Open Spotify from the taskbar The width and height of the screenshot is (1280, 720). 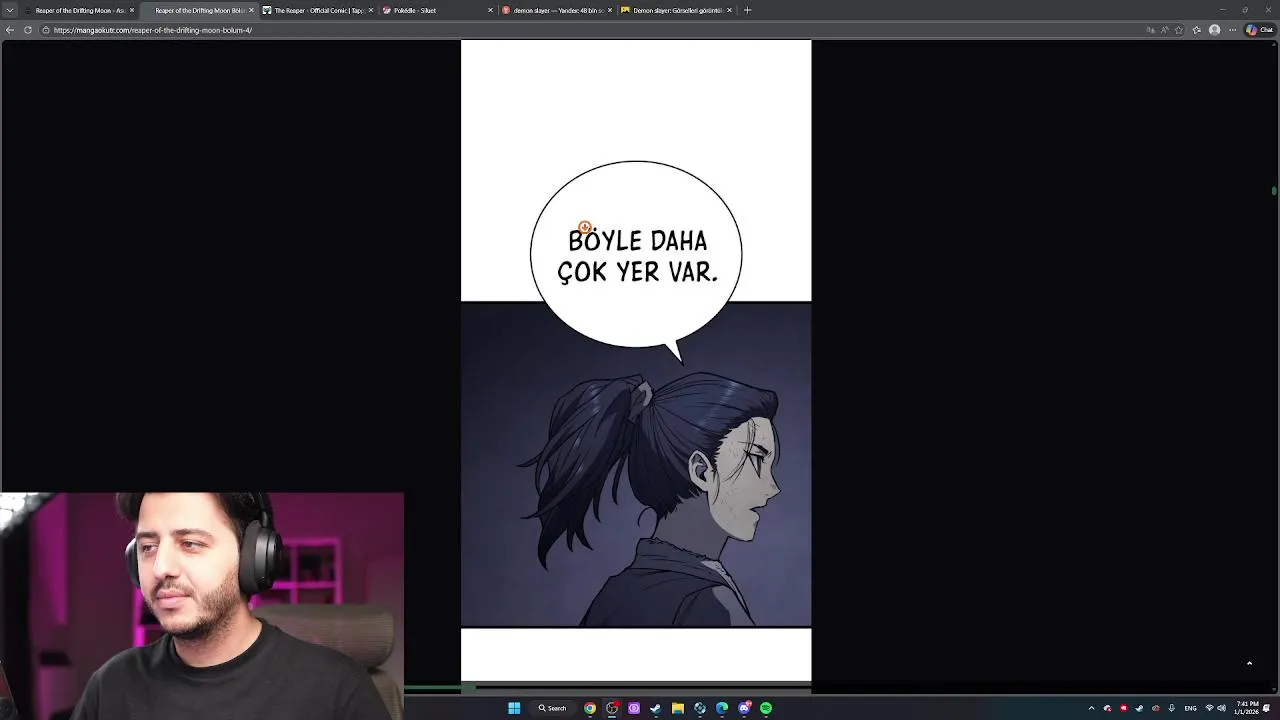coord(766,708)
